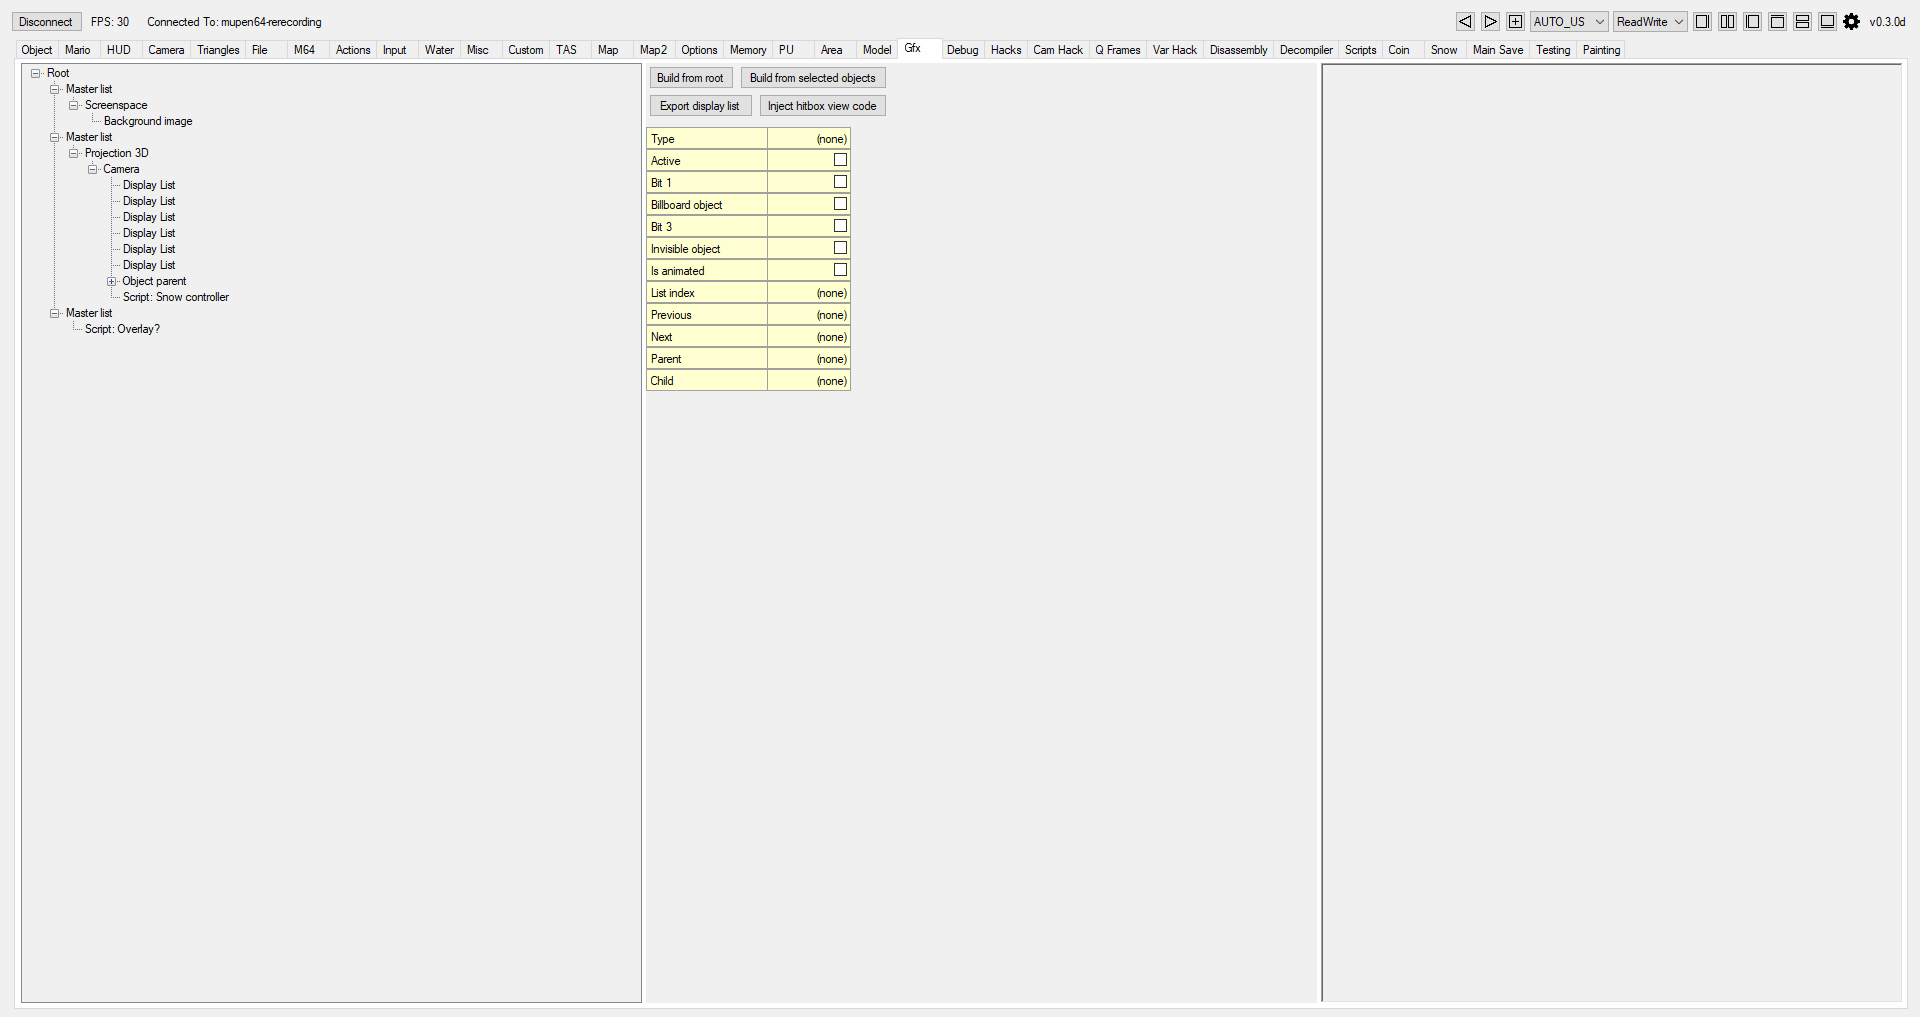Expand the Object parent node

click(x=112, y=281)
